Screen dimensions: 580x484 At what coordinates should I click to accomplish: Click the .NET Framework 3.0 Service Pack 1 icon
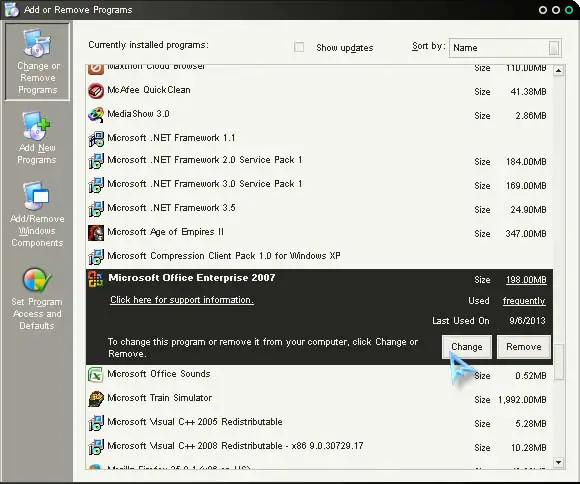(96, 185)
